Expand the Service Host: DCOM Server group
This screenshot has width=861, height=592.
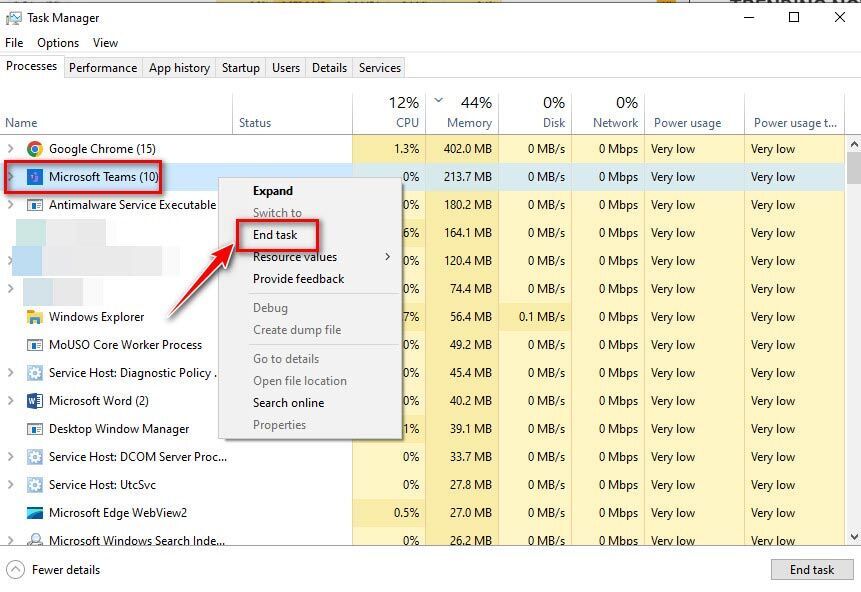coord(10,457)
